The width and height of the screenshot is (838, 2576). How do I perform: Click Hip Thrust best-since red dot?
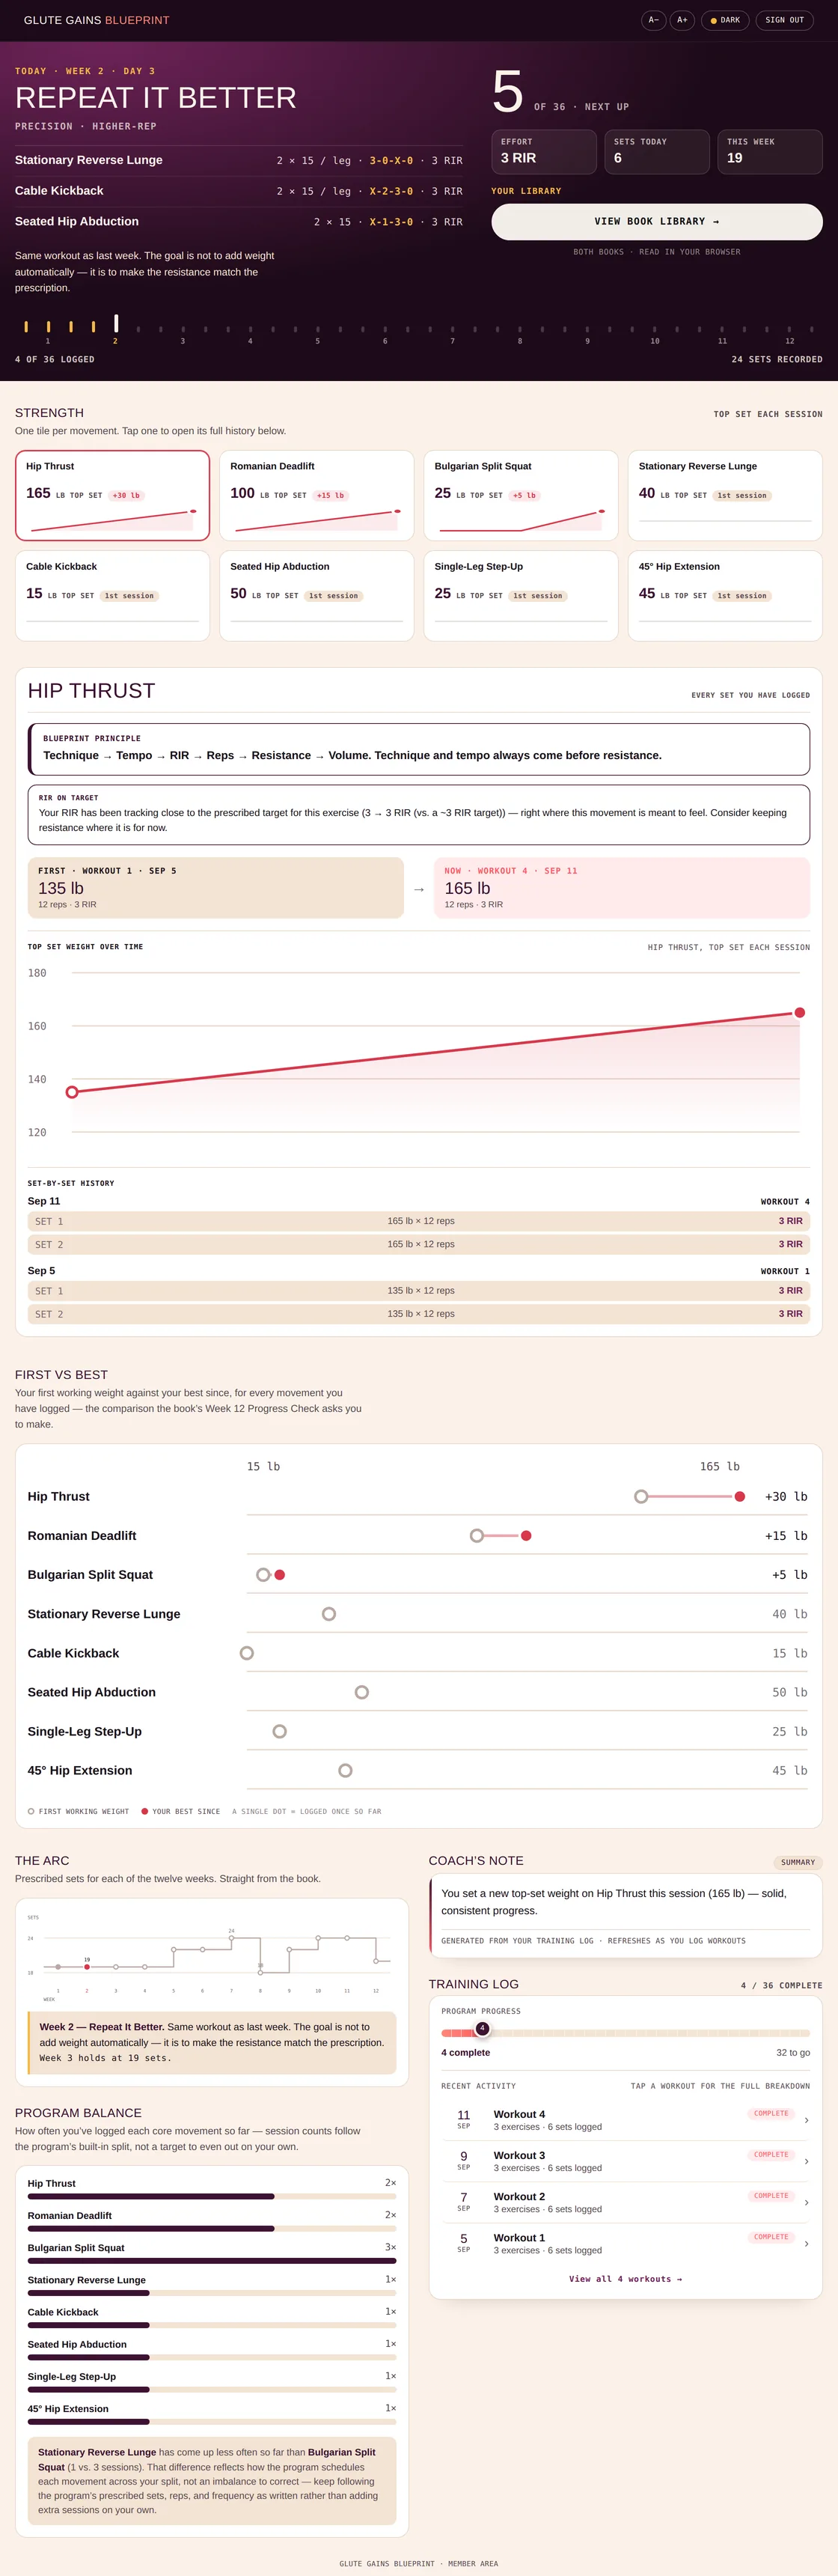pyautogui.click(x=740, y=1497)
